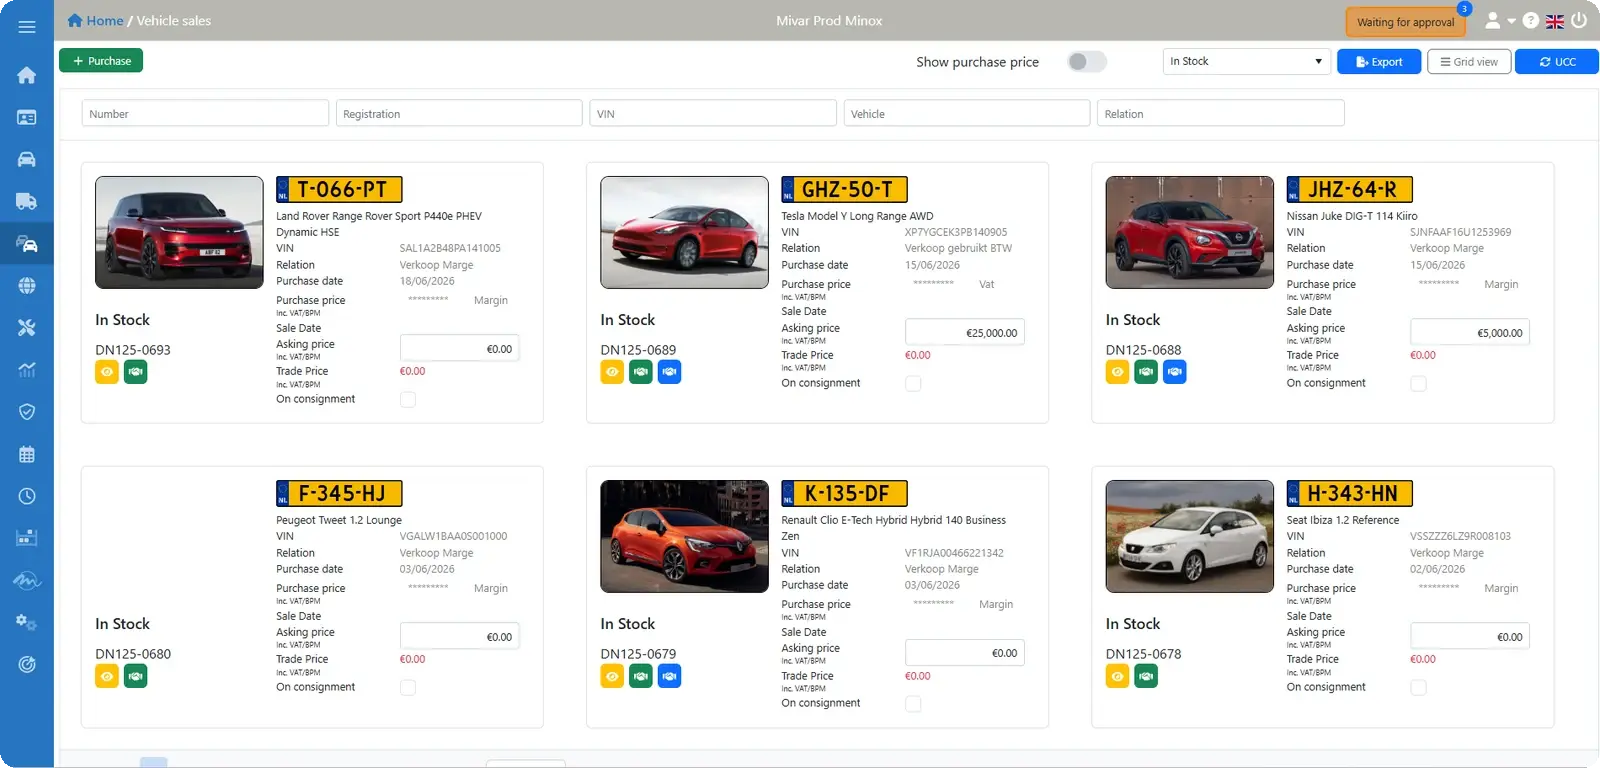Screen dimensions: 1600x768
Task: Click the help question mark icon
Action: [1530, 20]
